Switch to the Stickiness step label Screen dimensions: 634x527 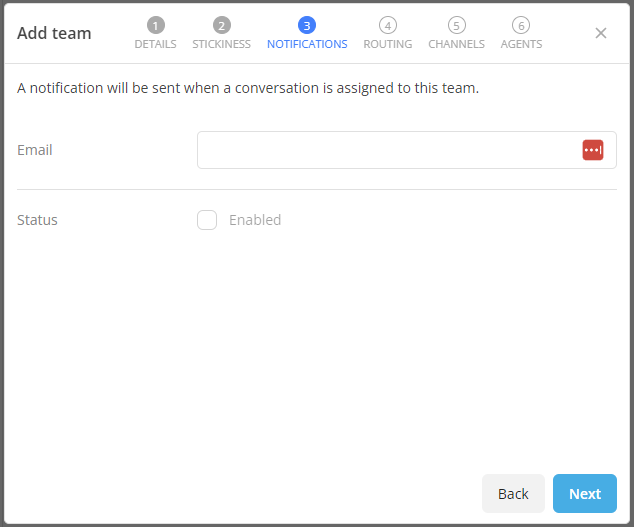pos(221,44)
